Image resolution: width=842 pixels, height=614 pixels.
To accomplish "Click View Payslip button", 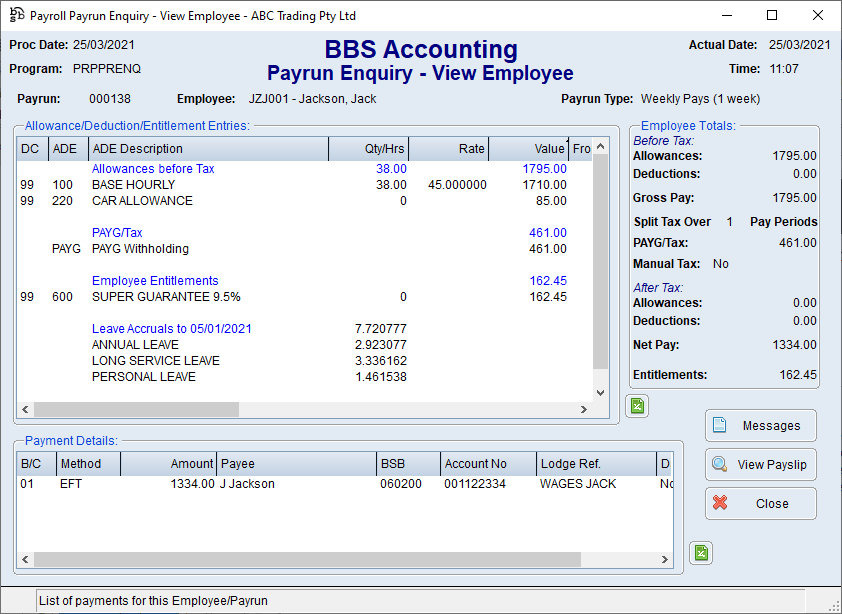I will point(760,465).
